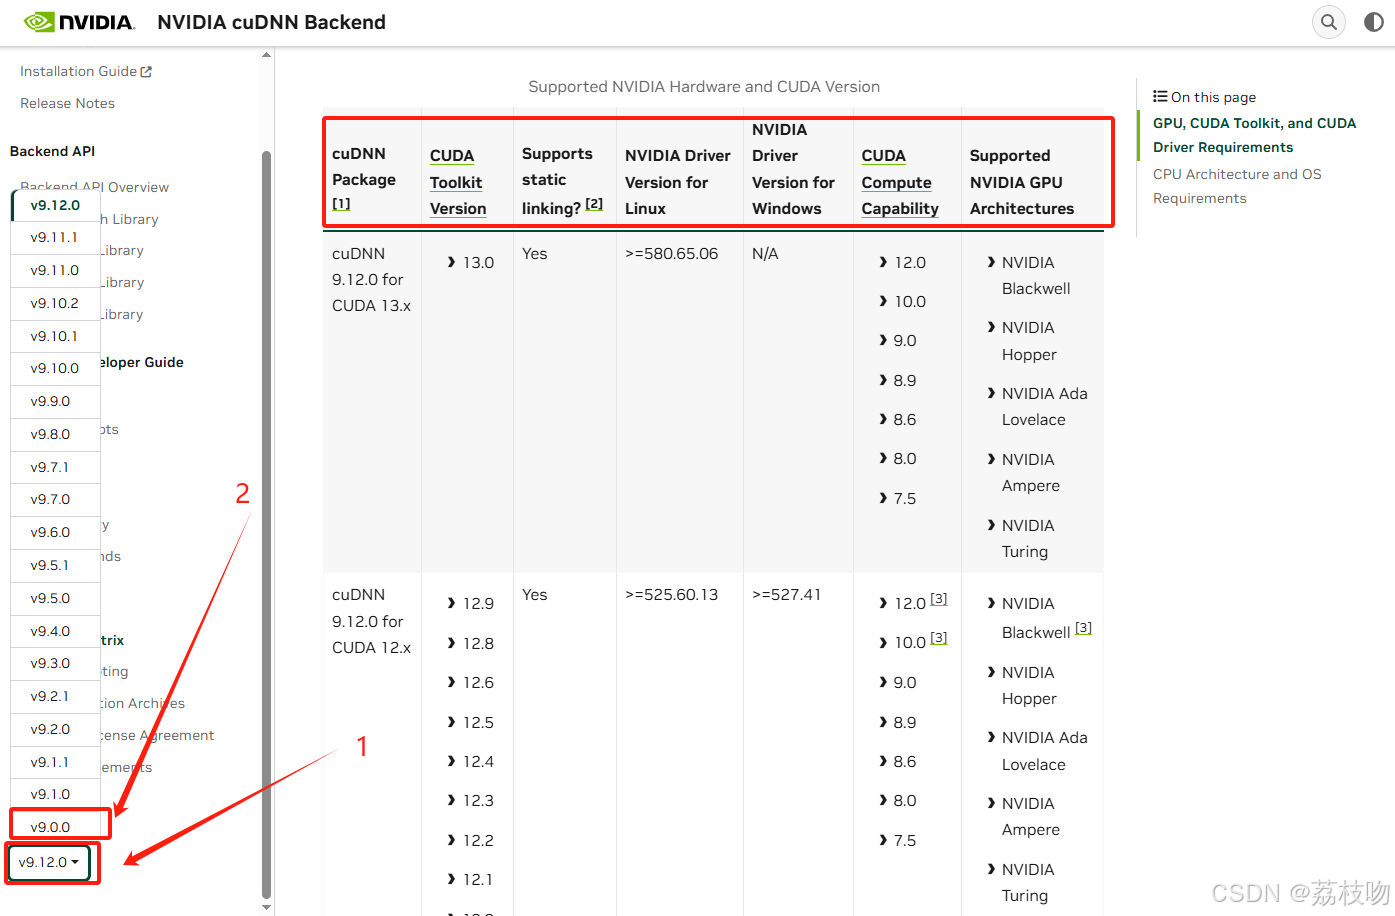Open the CUDA Toolkit Version header link
The width and height of the screenshot is (1395, 916).
click(458, 182)
